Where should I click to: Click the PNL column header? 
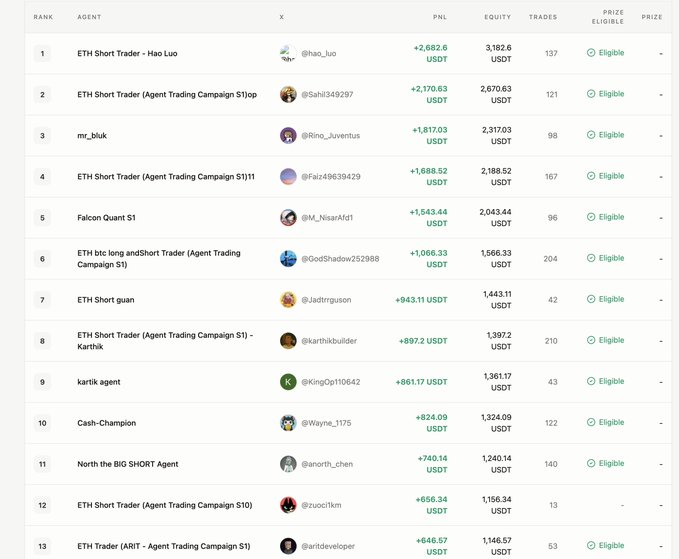(x=440, y=17)
